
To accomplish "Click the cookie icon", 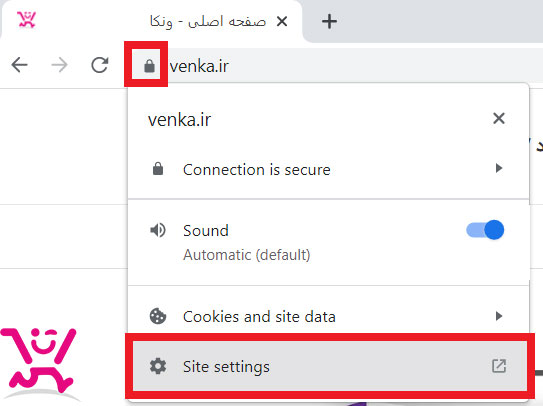I will pos(158,316).
